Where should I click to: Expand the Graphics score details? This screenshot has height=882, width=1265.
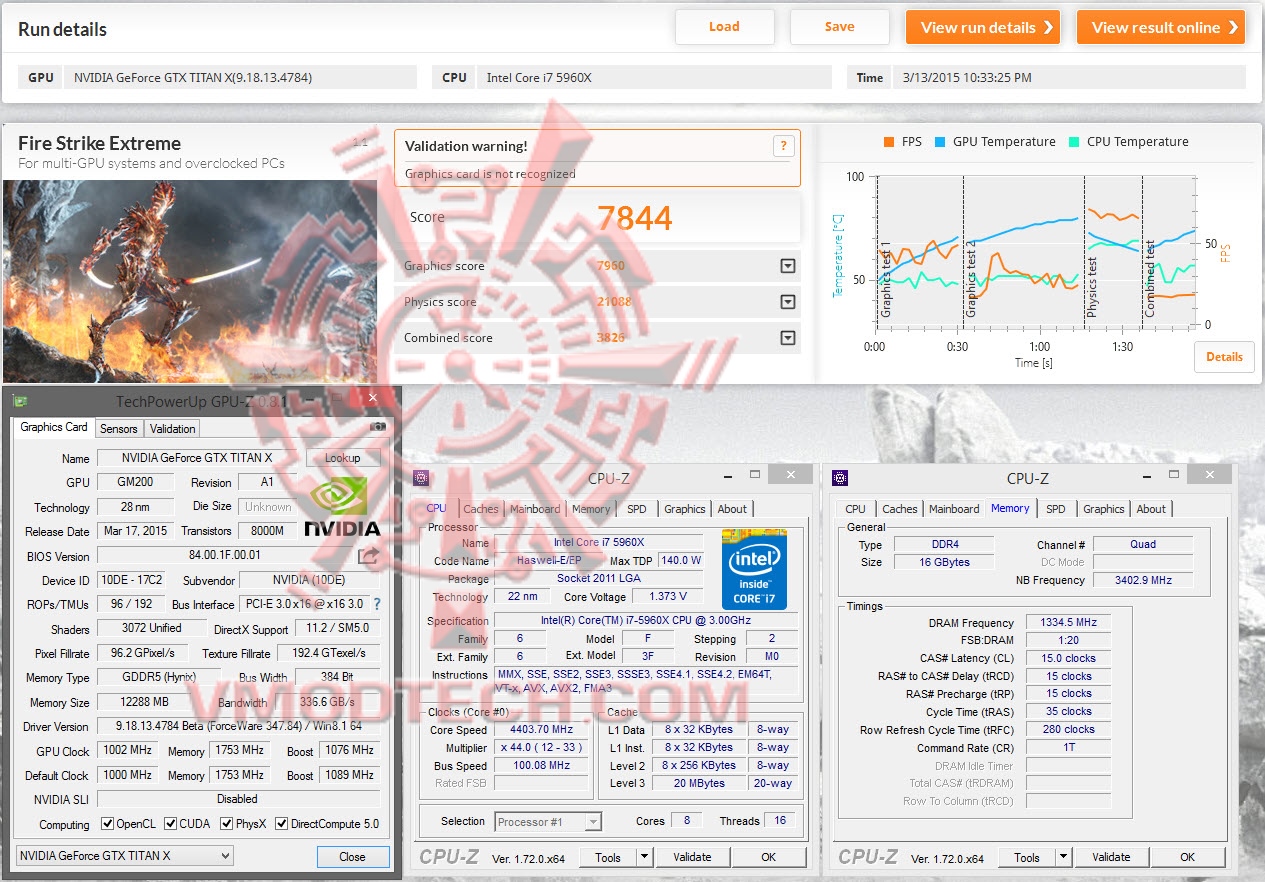[x=788, y=266]
